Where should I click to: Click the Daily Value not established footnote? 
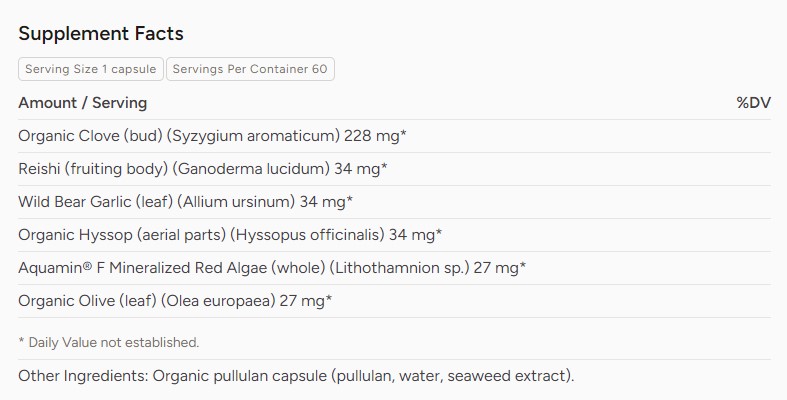pos(109,342)
